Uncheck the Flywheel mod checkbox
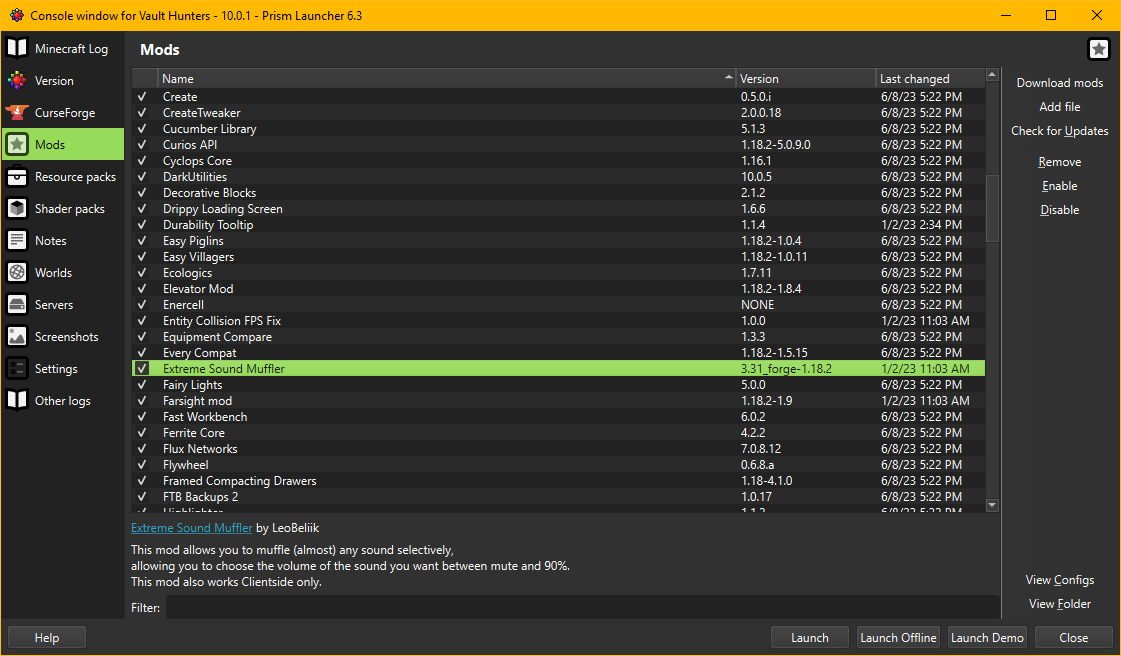 click(x=141, y=464)
